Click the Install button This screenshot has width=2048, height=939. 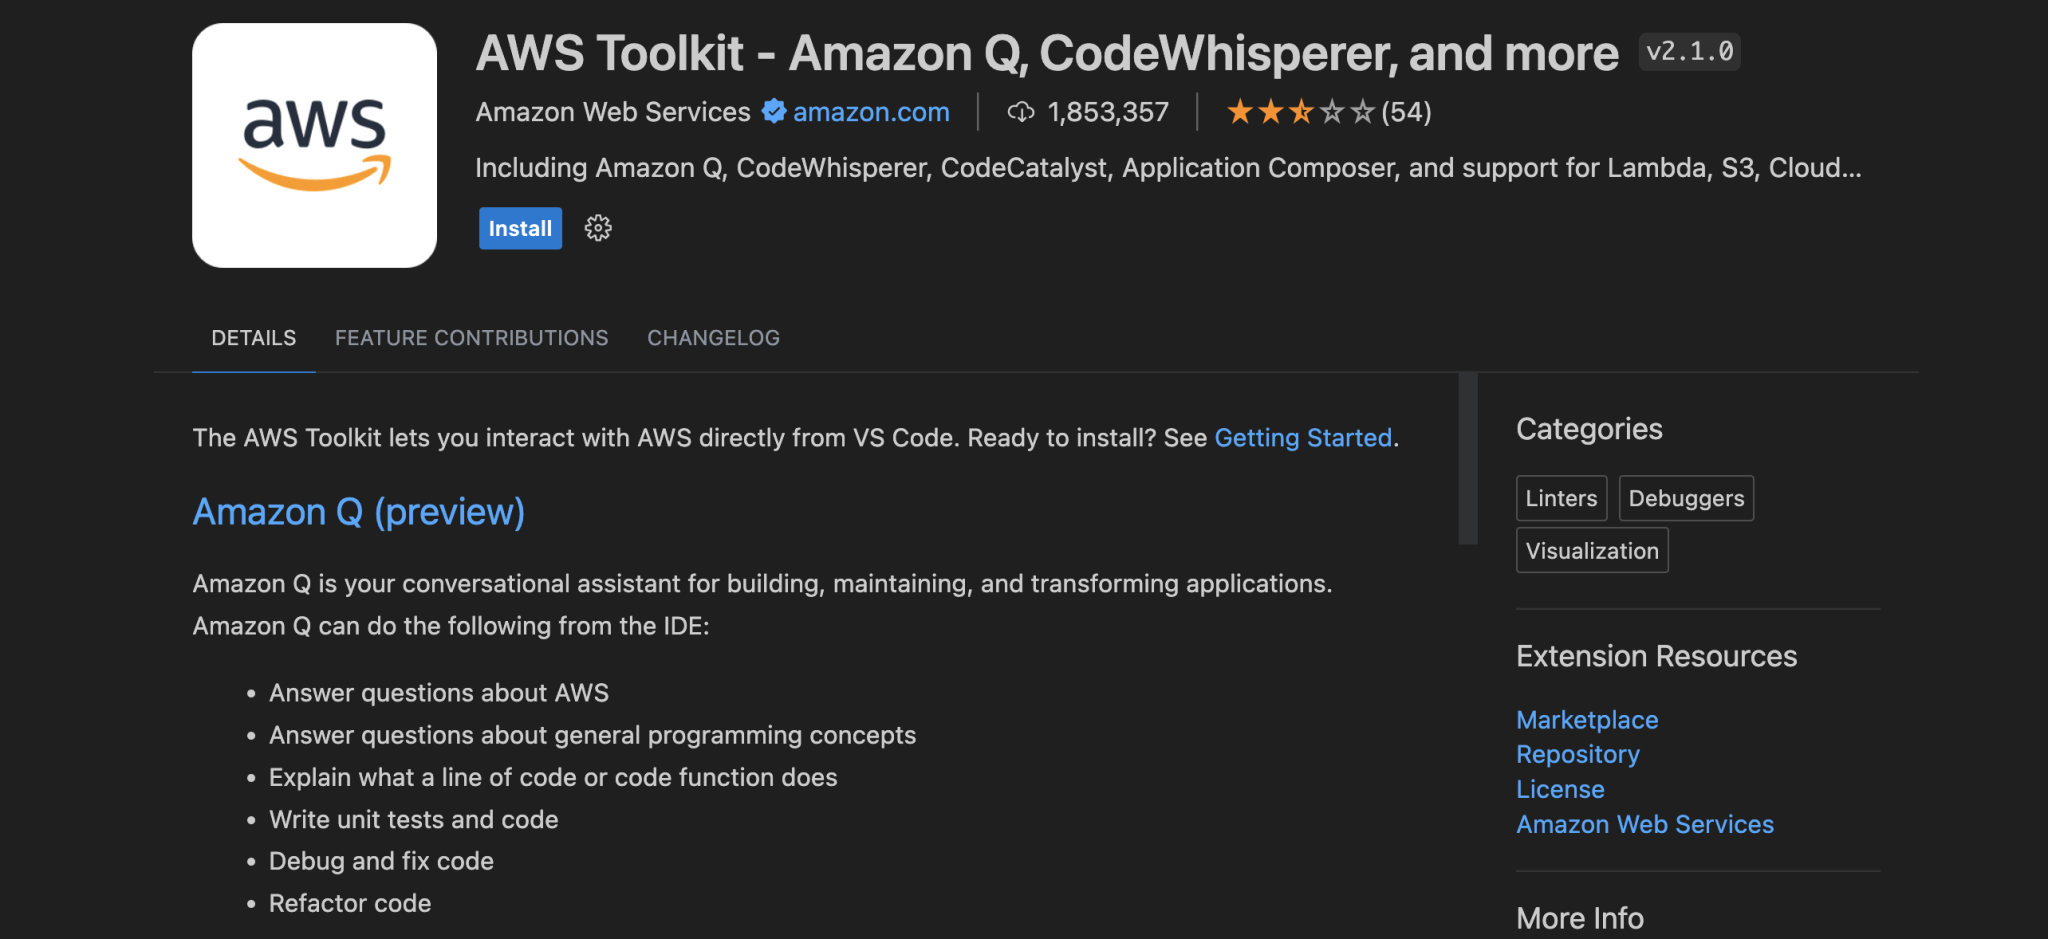[519, 228]
